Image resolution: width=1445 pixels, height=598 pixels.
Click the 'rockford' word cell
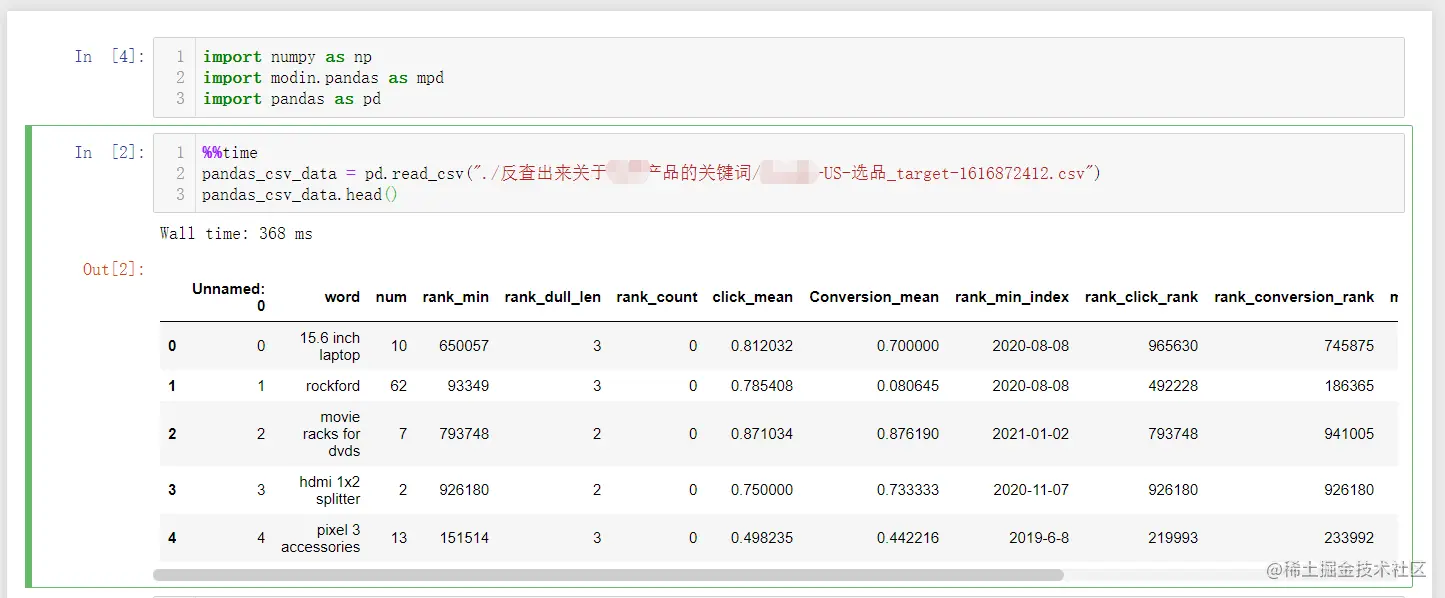333,386
